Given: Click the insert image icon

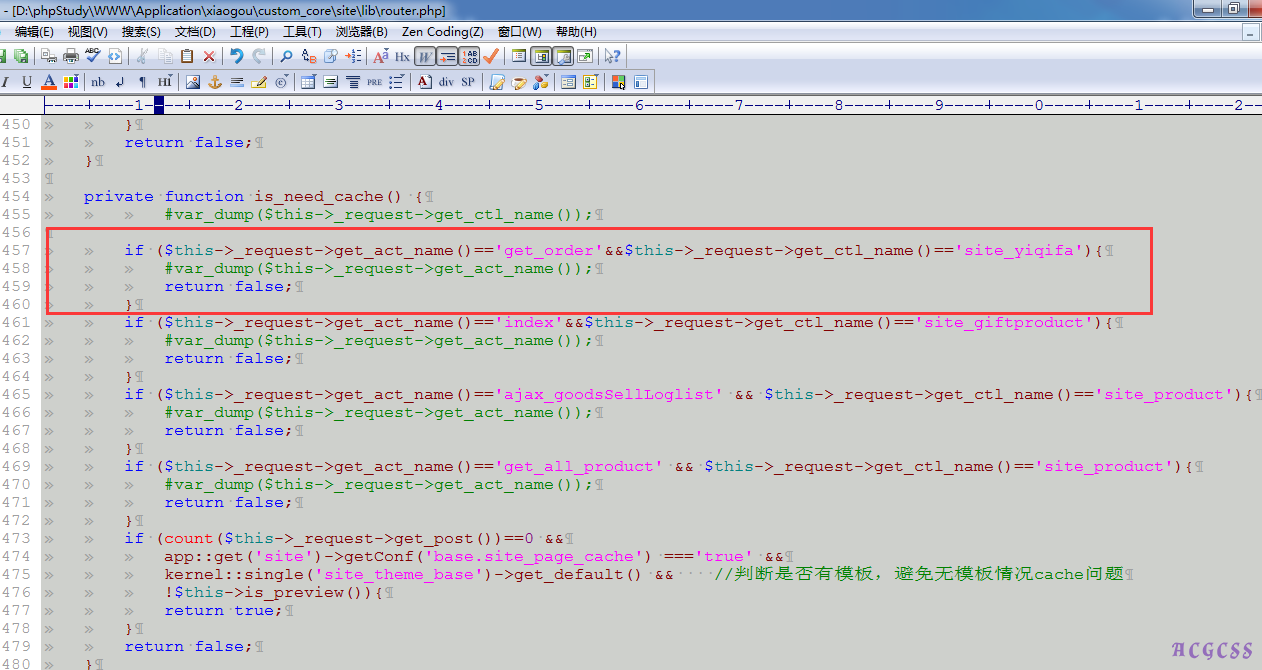Looking at the screenshot, I should pos(192,82).
